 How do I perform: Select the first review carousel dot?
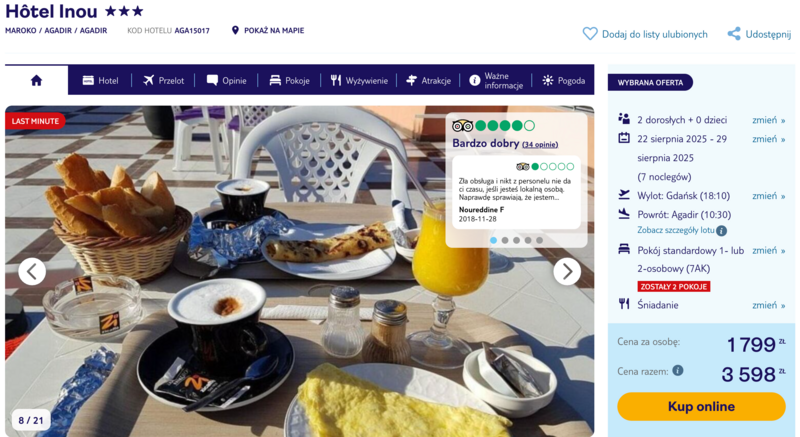click(x=493, y=240)
